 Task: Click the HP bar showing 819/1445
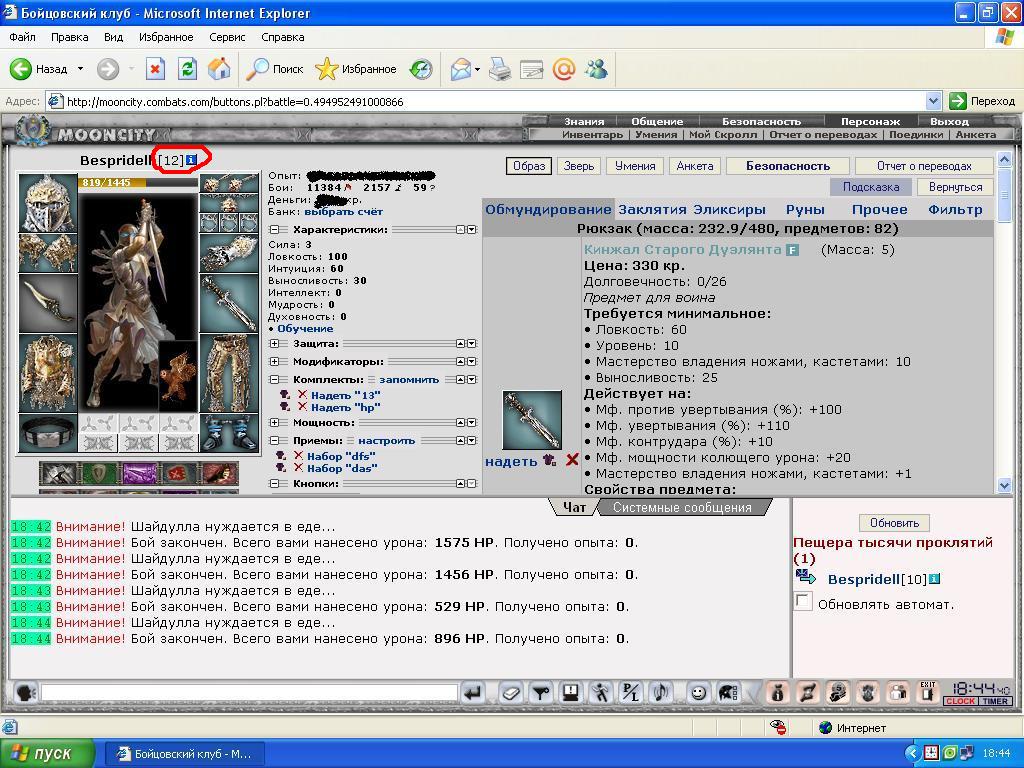tap(138, 183)
